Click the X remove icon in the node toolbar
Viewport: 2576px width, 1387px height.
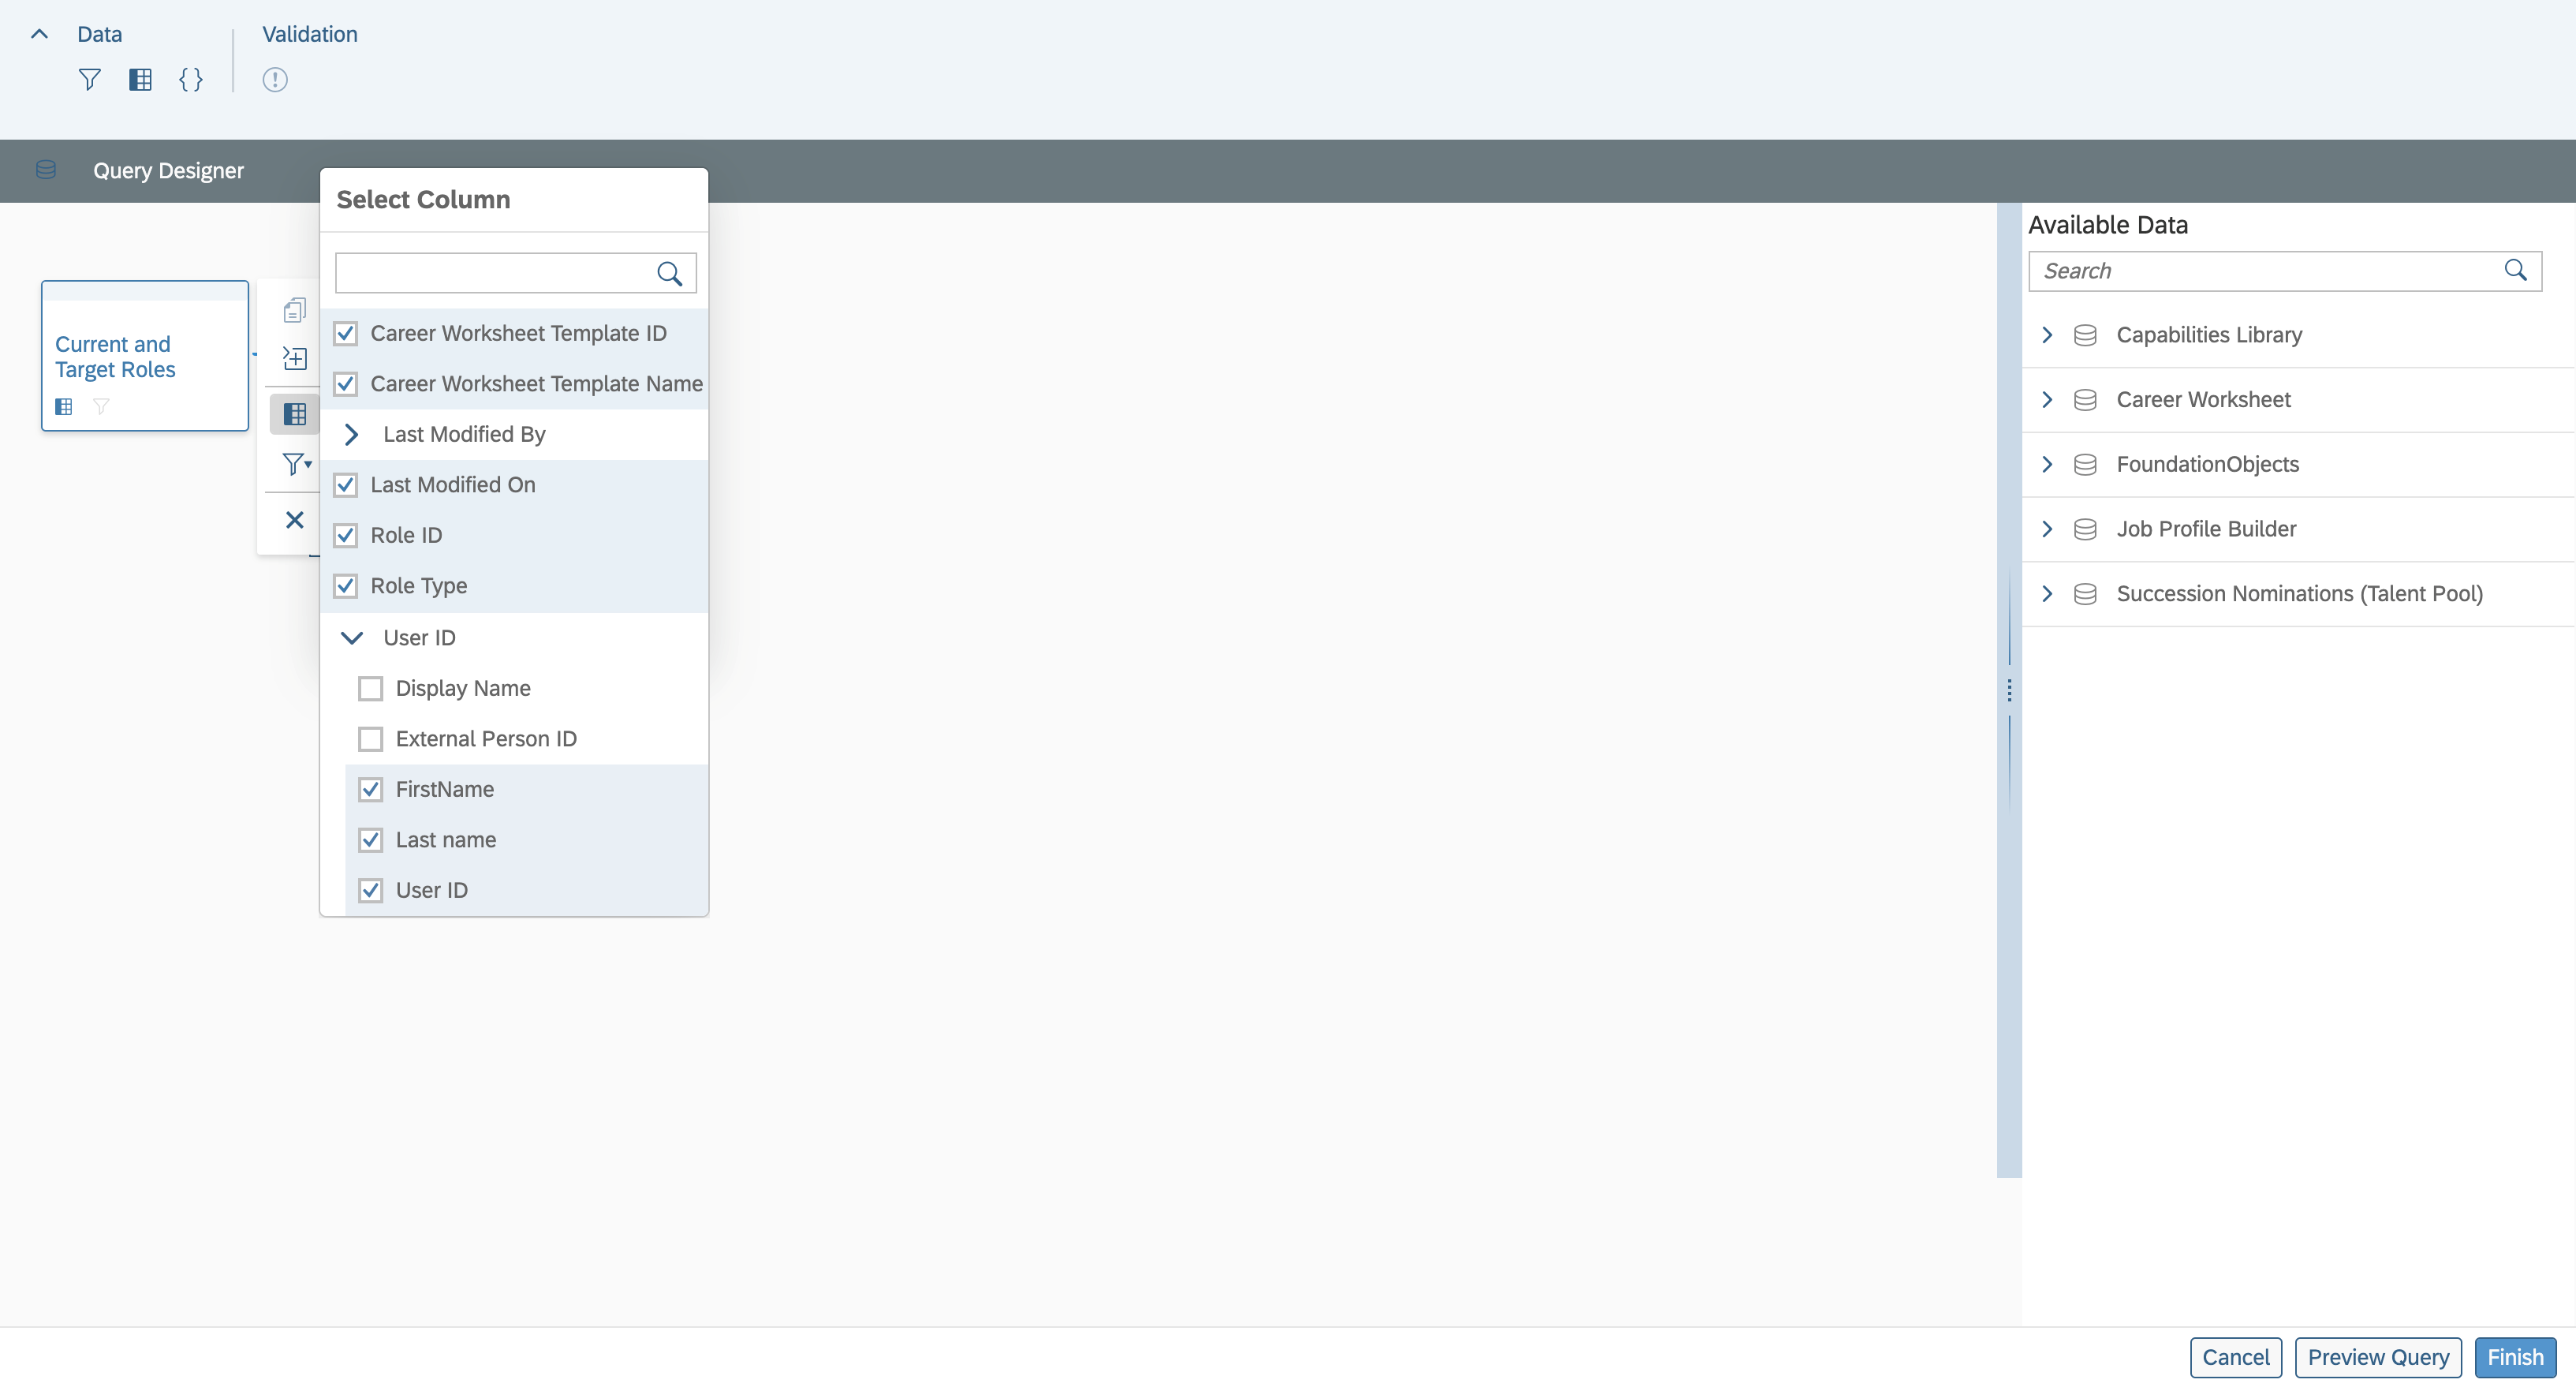294,520
